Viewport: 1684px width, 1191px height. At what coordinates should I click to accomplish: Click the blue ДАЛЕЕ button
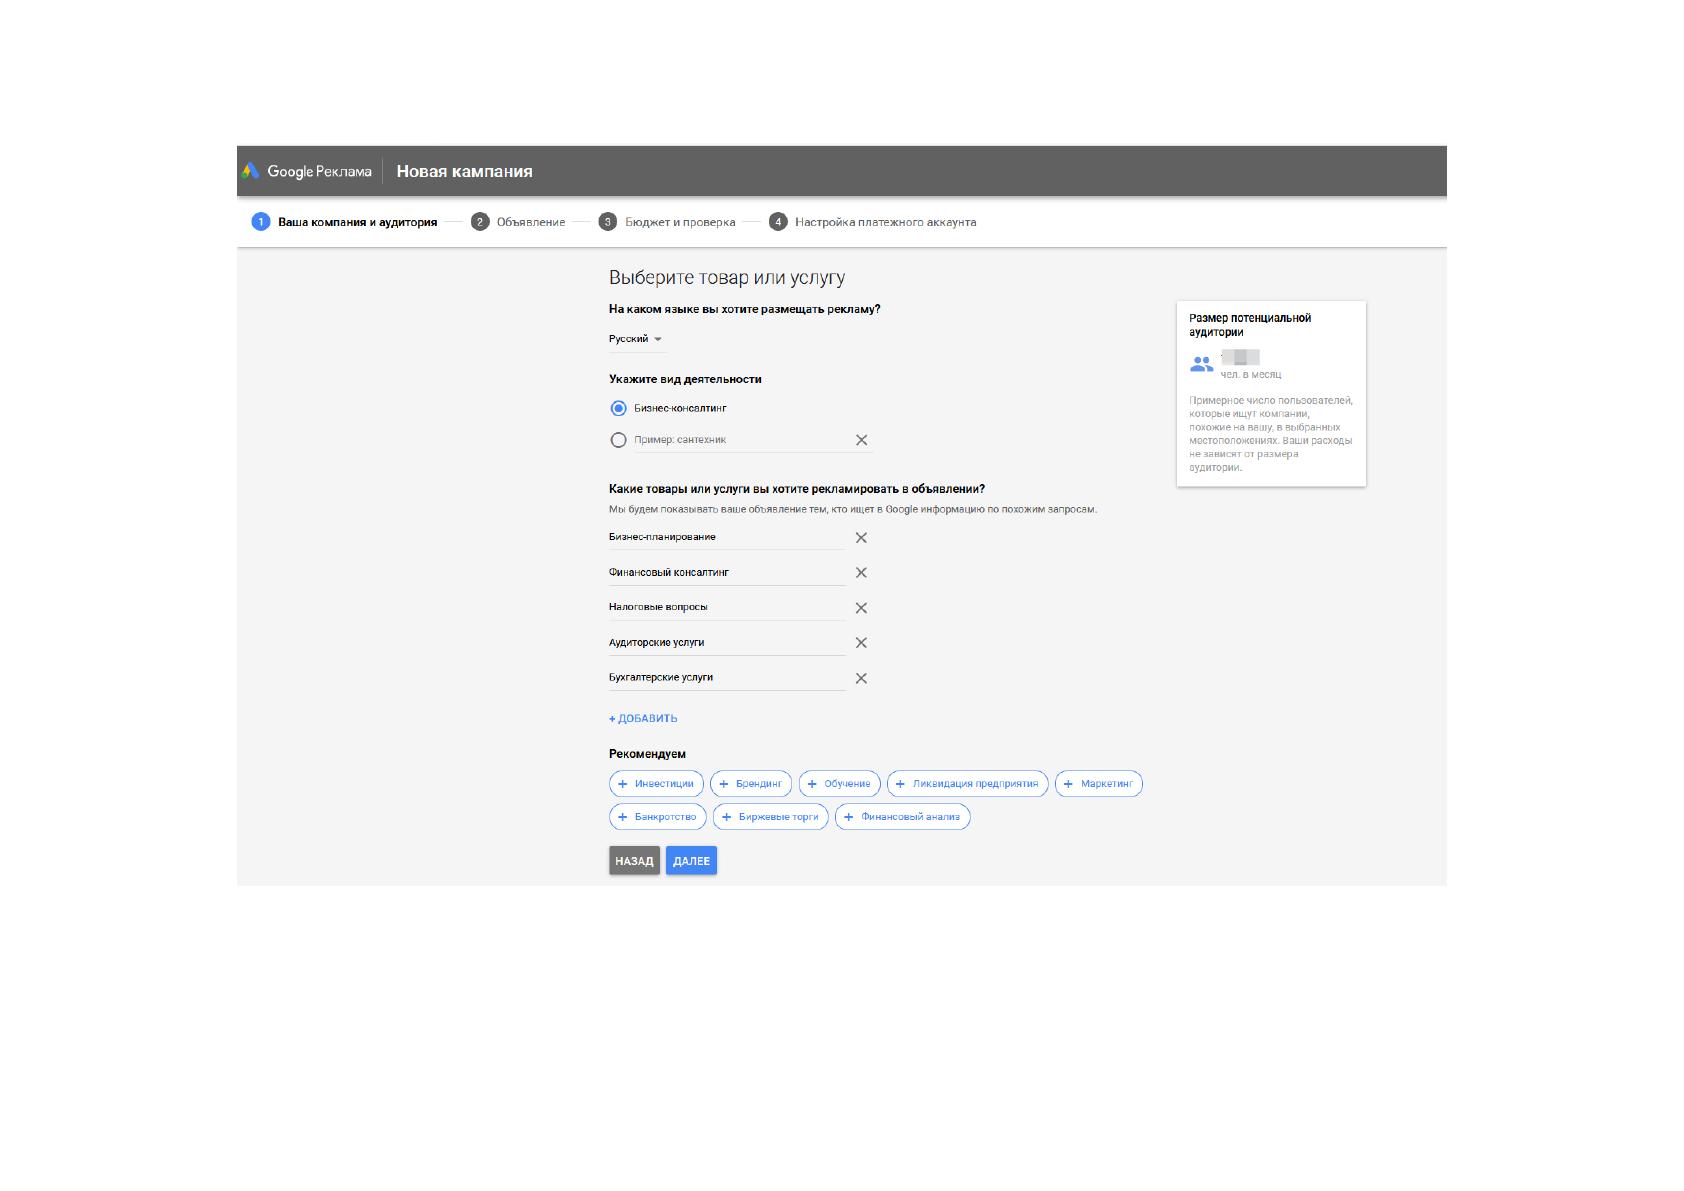691,861
